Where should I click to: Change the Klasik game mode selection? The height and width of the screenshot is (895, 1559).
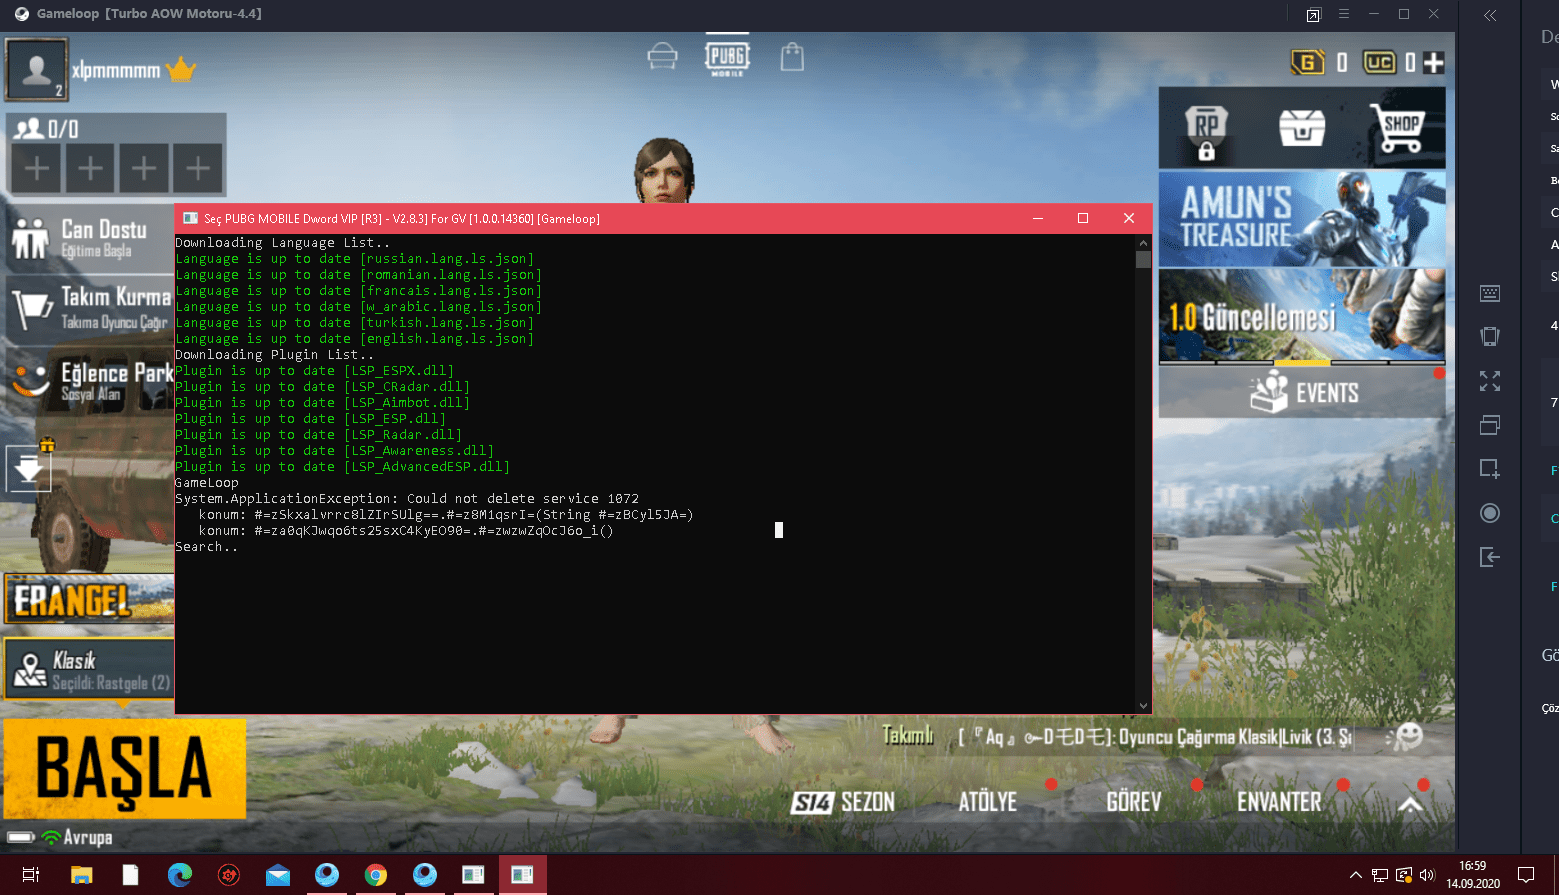point(88,669)
